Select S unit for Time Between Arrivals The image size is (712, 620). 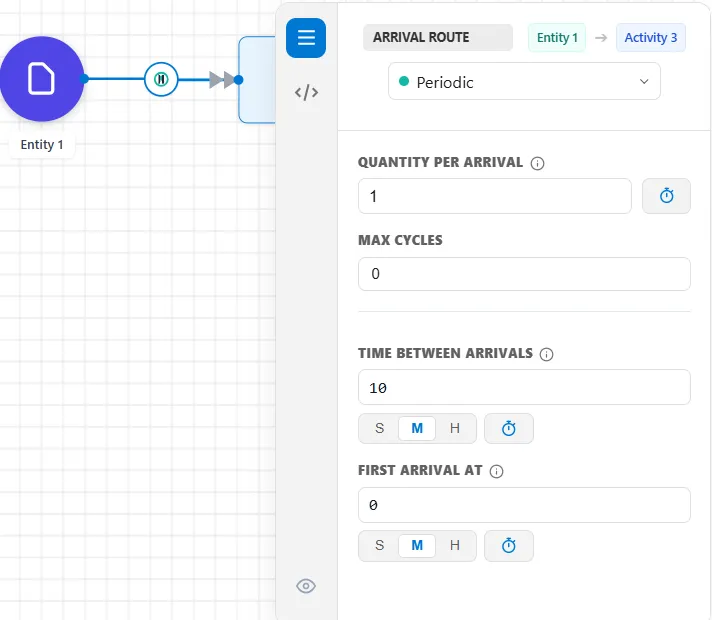(x=380, y=428)
